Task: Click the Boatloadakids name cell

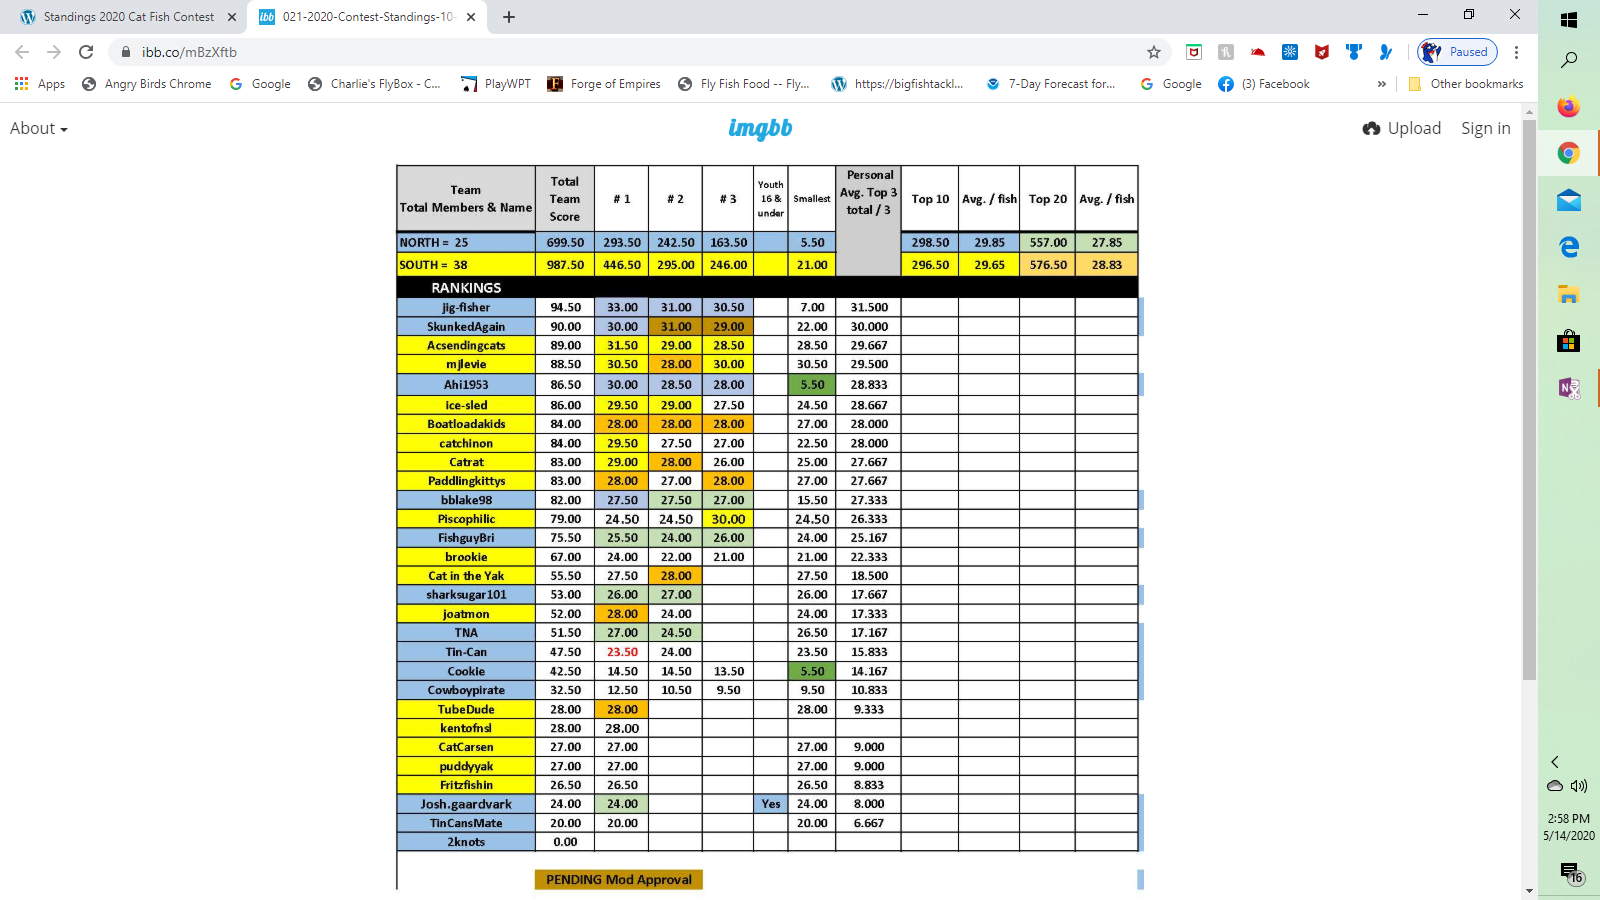Action: (x=466, y=424)
